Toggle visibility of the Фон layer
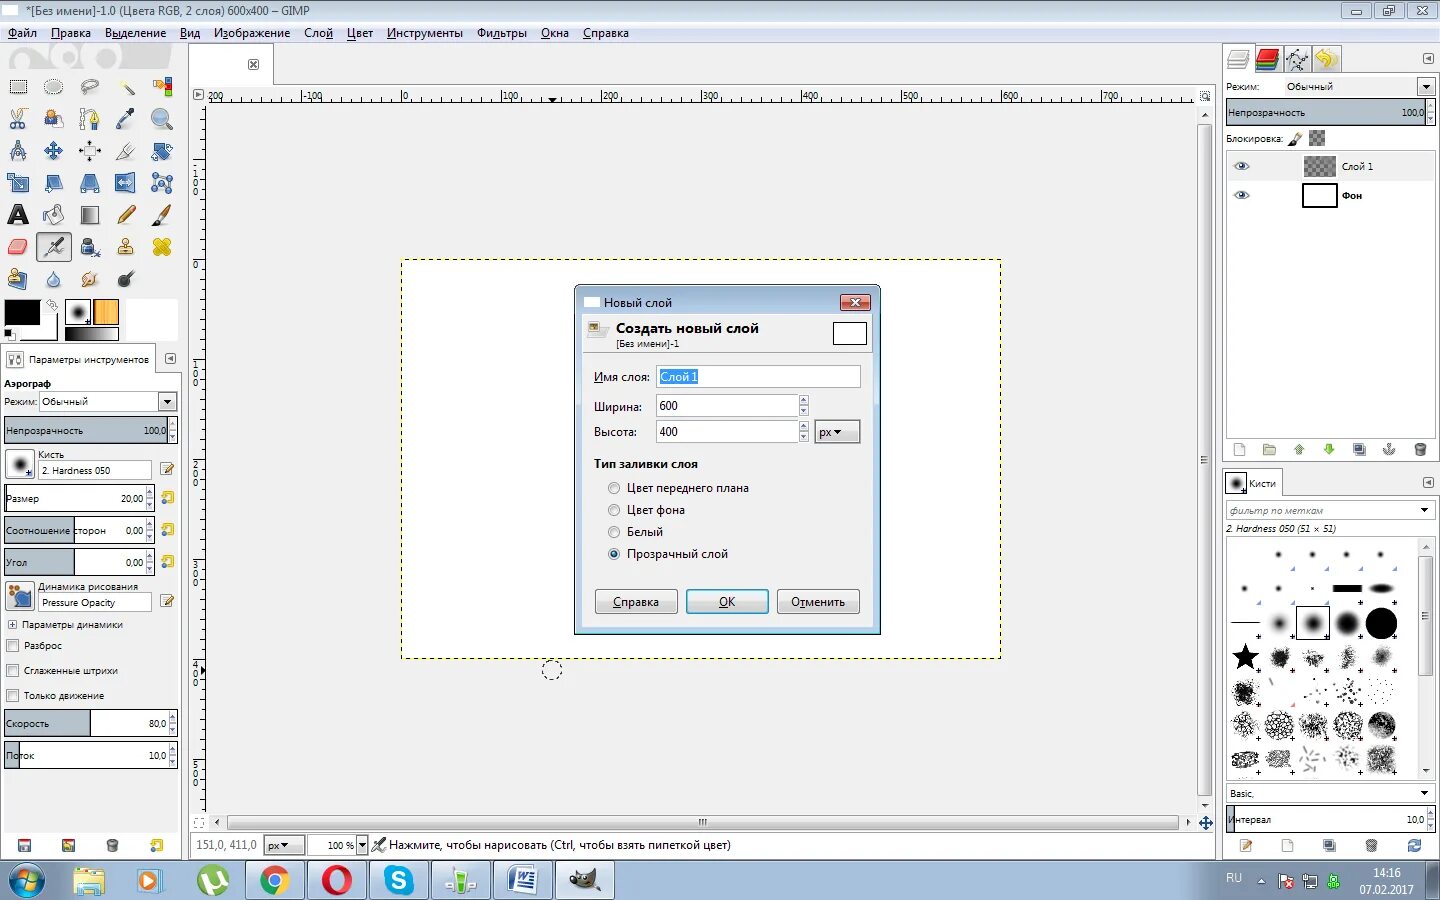Screen dimensions: 1440x900 tap(1242, 195)
